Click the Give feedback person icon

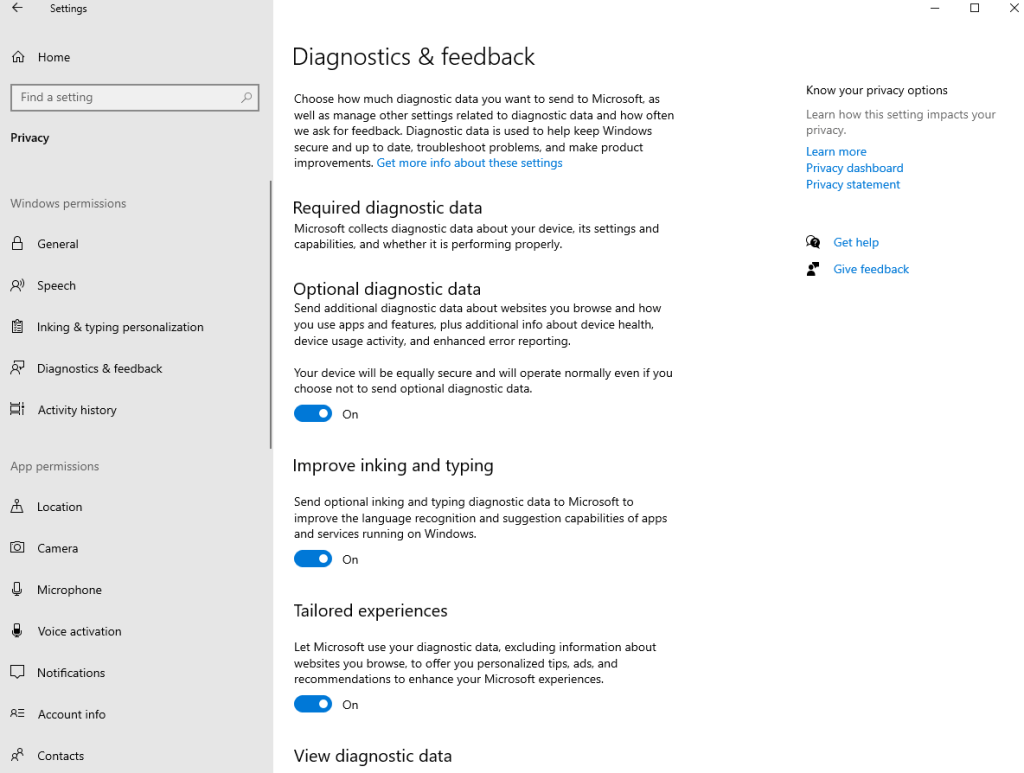tap(813, 269)
